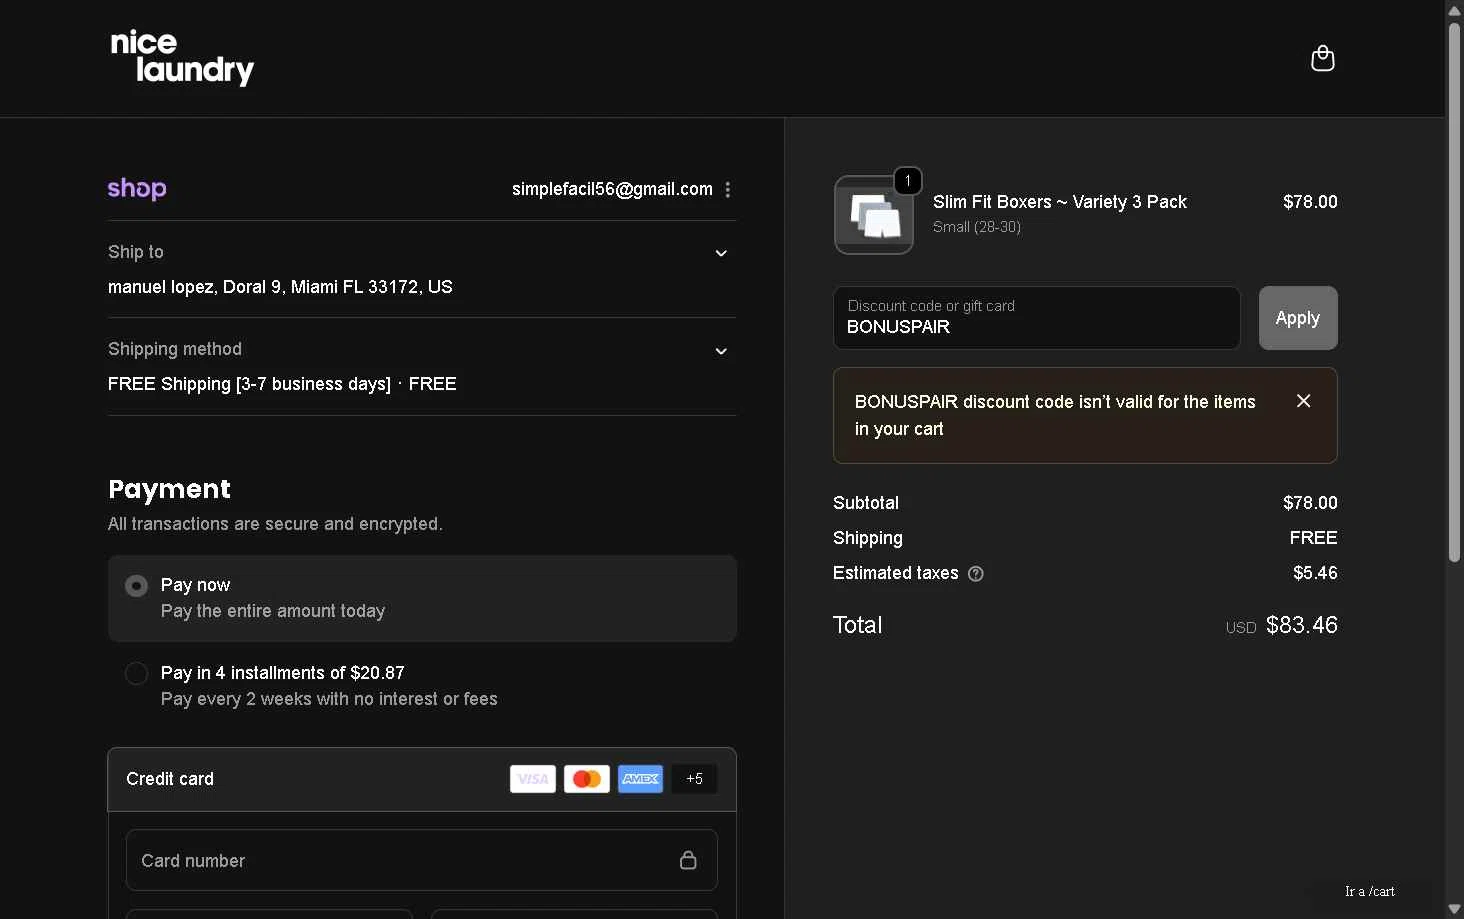Open the shopping bag cart icon
Screen dimensions: 1464x919
1322,59
